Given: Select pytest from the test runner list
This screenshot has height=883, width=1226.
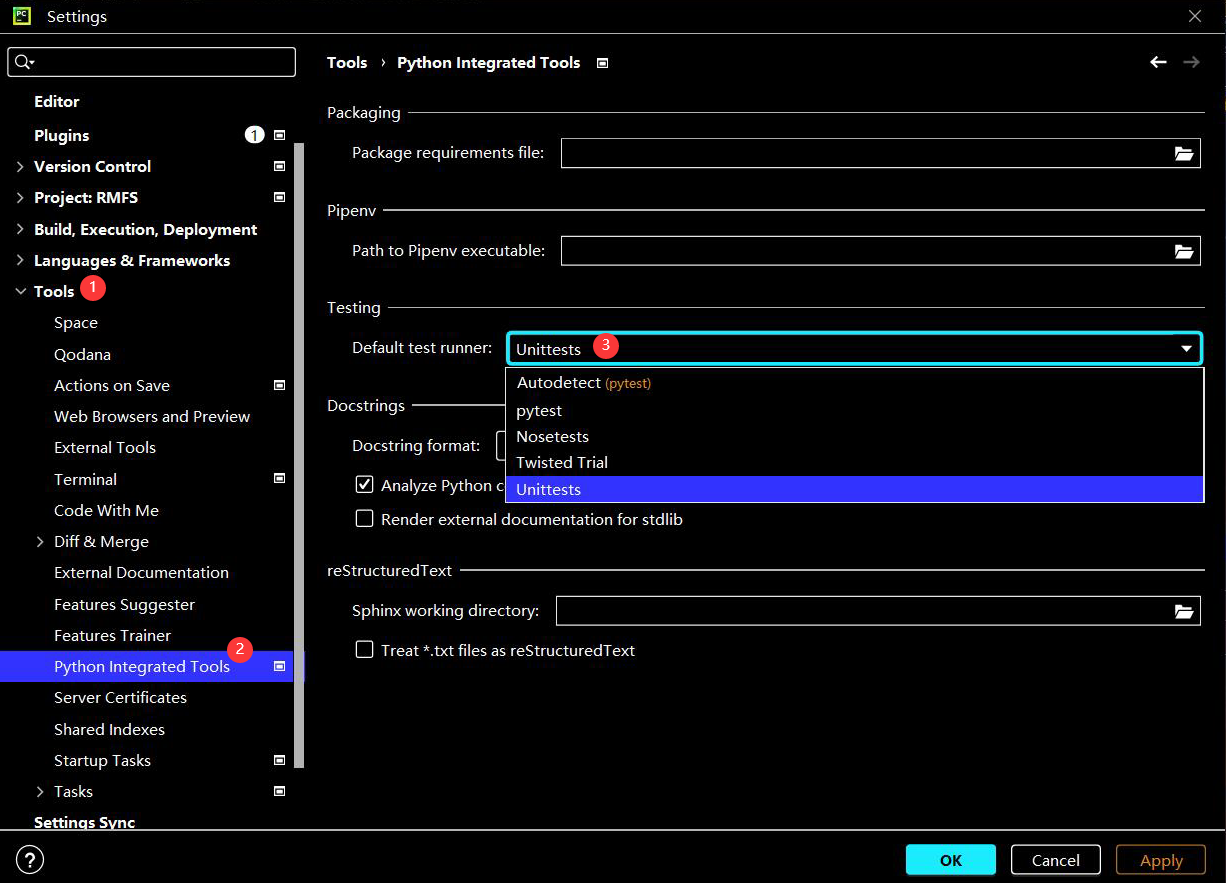Looking at the screenshot, I should [539, 411].
